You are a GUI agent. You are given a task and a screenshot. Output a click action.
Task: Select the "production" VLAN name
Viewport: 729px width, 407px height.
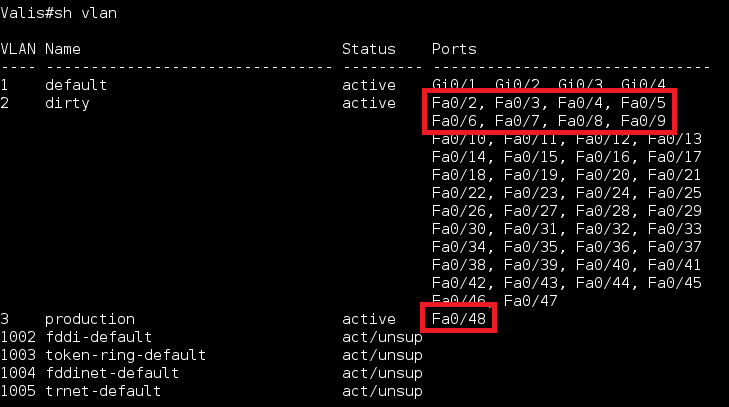[90, 319]
